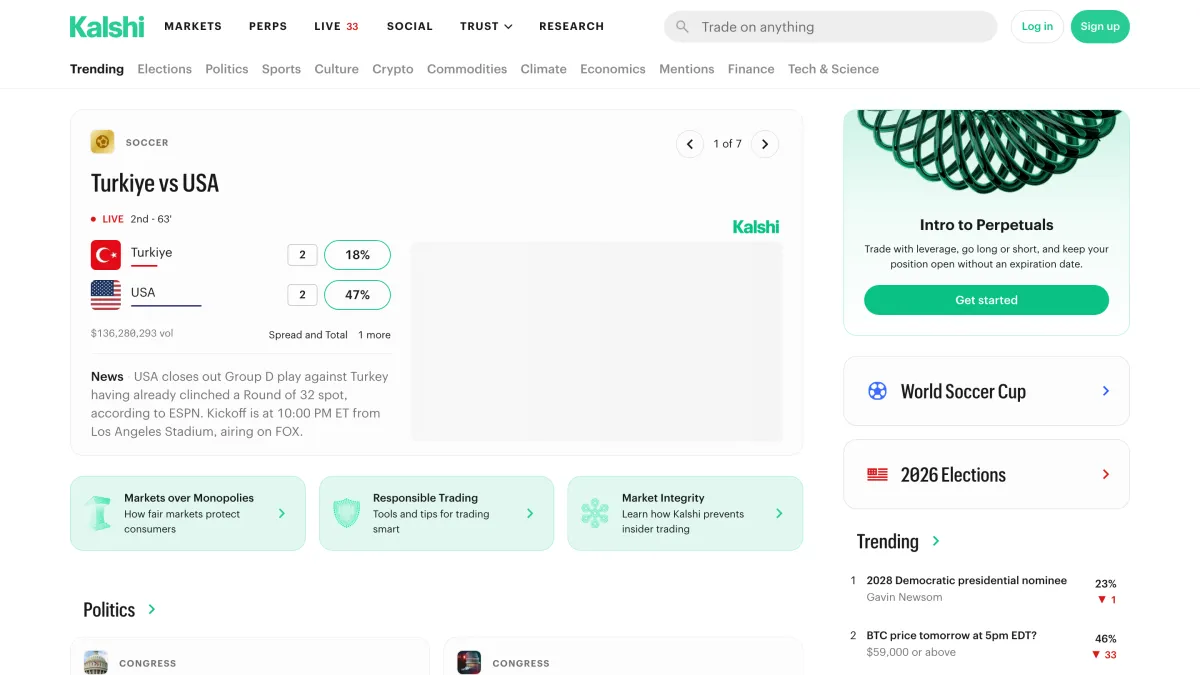Click the USA flag icon

[x=106, y=295]
